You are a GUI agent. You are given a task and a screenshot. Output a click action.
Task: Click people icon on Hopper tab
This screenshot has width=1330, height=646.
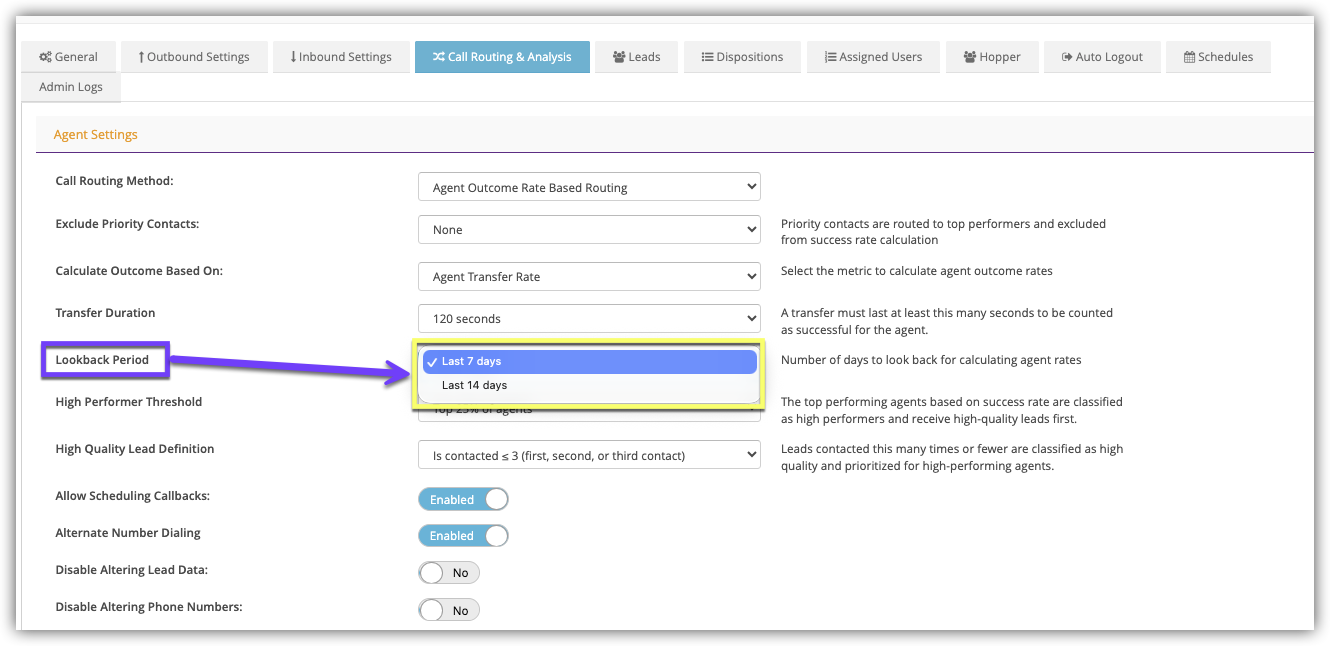point(970,57)
